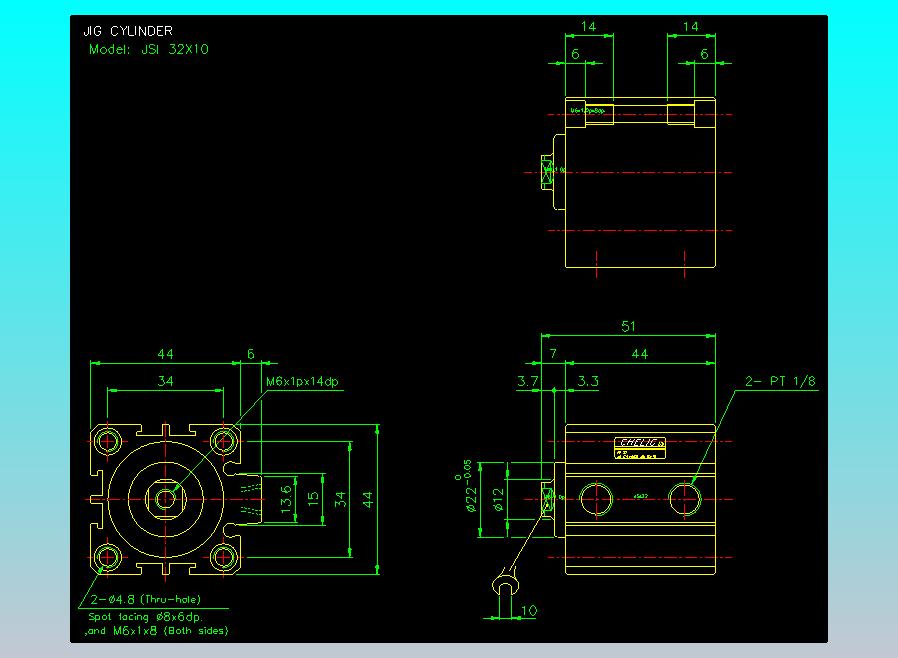Click the "M6x1px14dp" thread callout
Screen dimensions: 898x658
coord(302,381)
